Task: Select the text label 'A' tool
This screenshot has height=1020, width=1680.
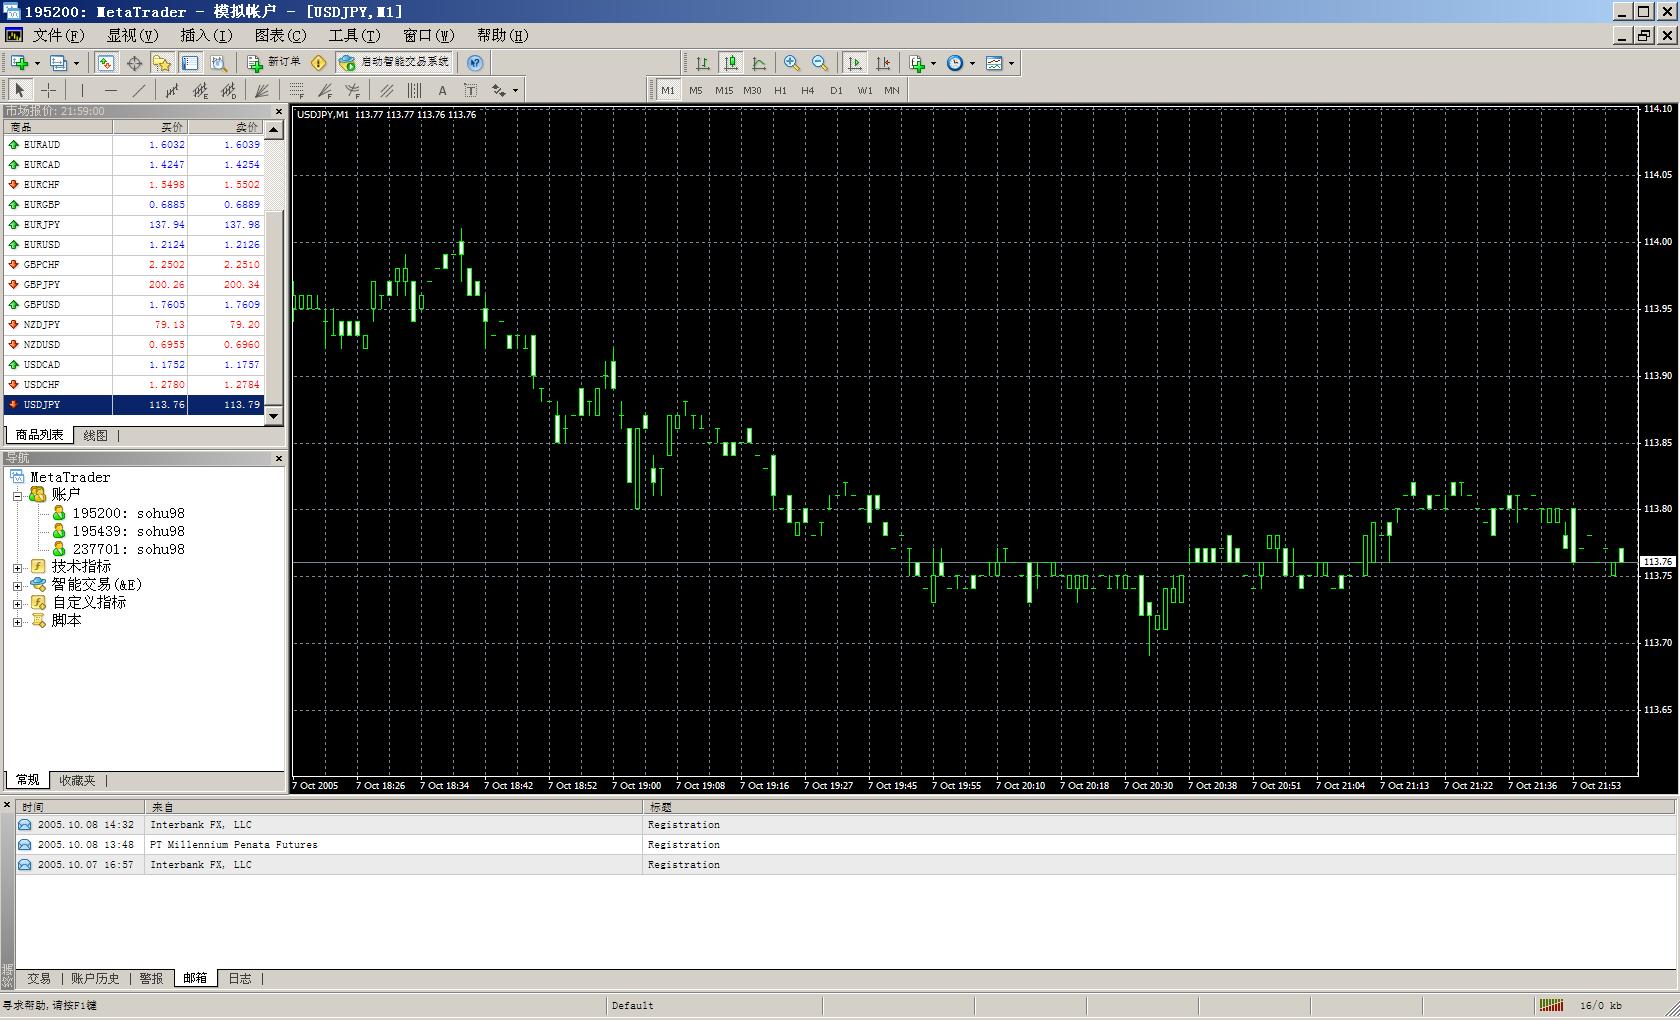Action: [442, 90]
